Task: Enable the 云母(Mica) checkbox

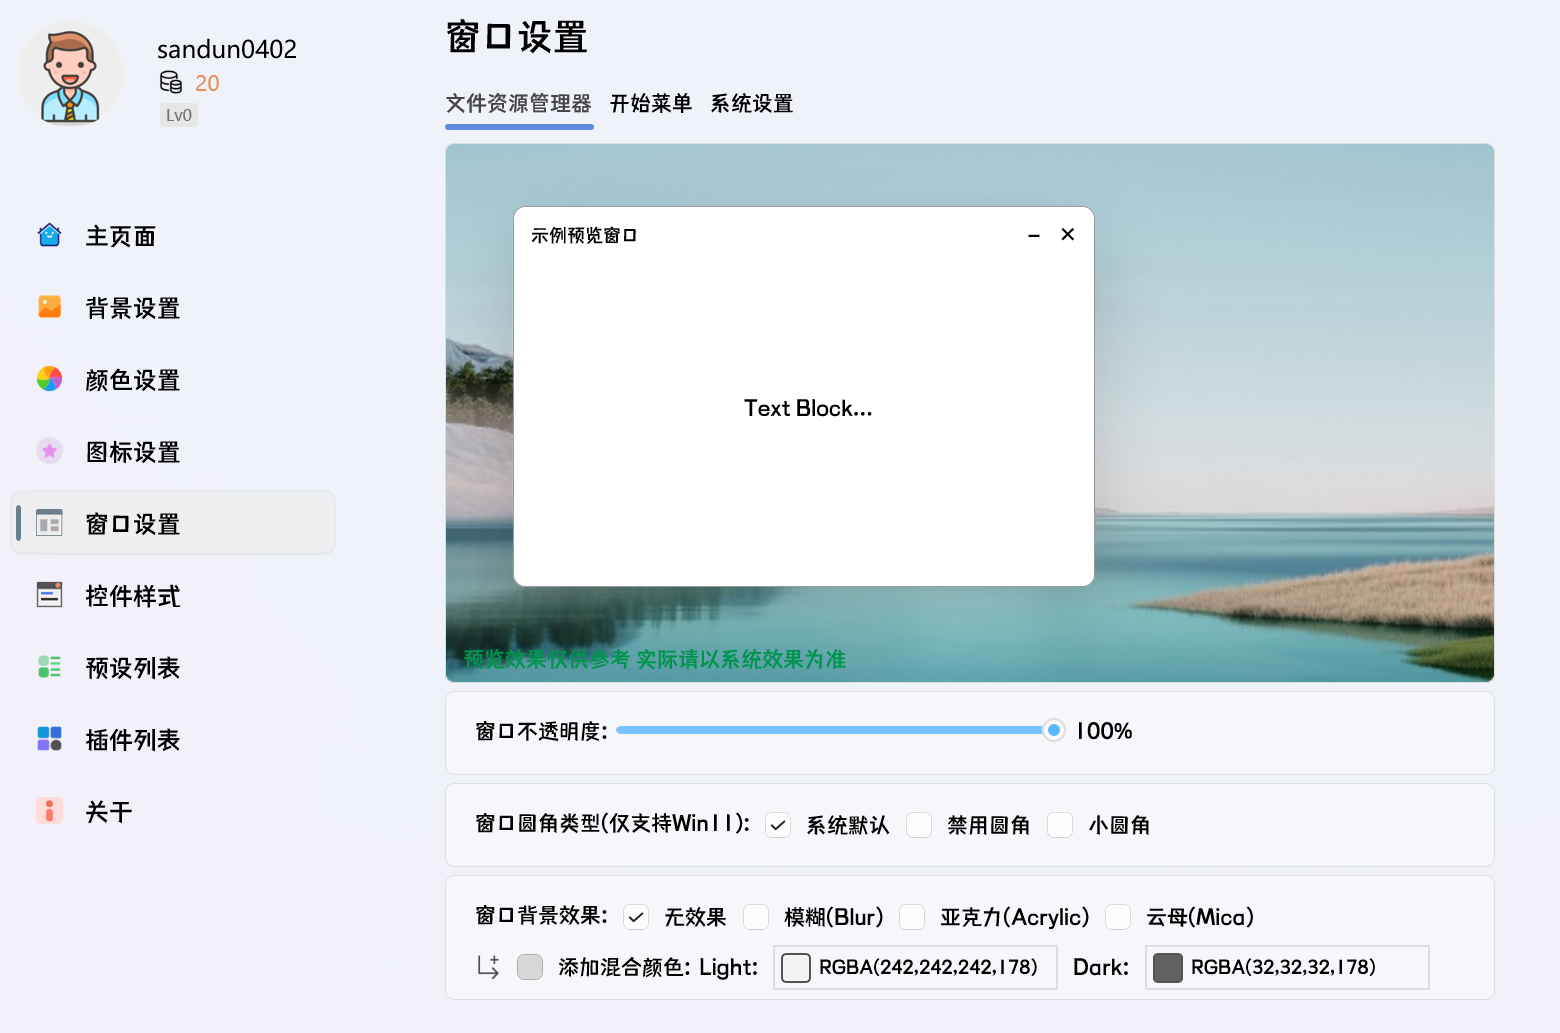Action: point(1118,917)
